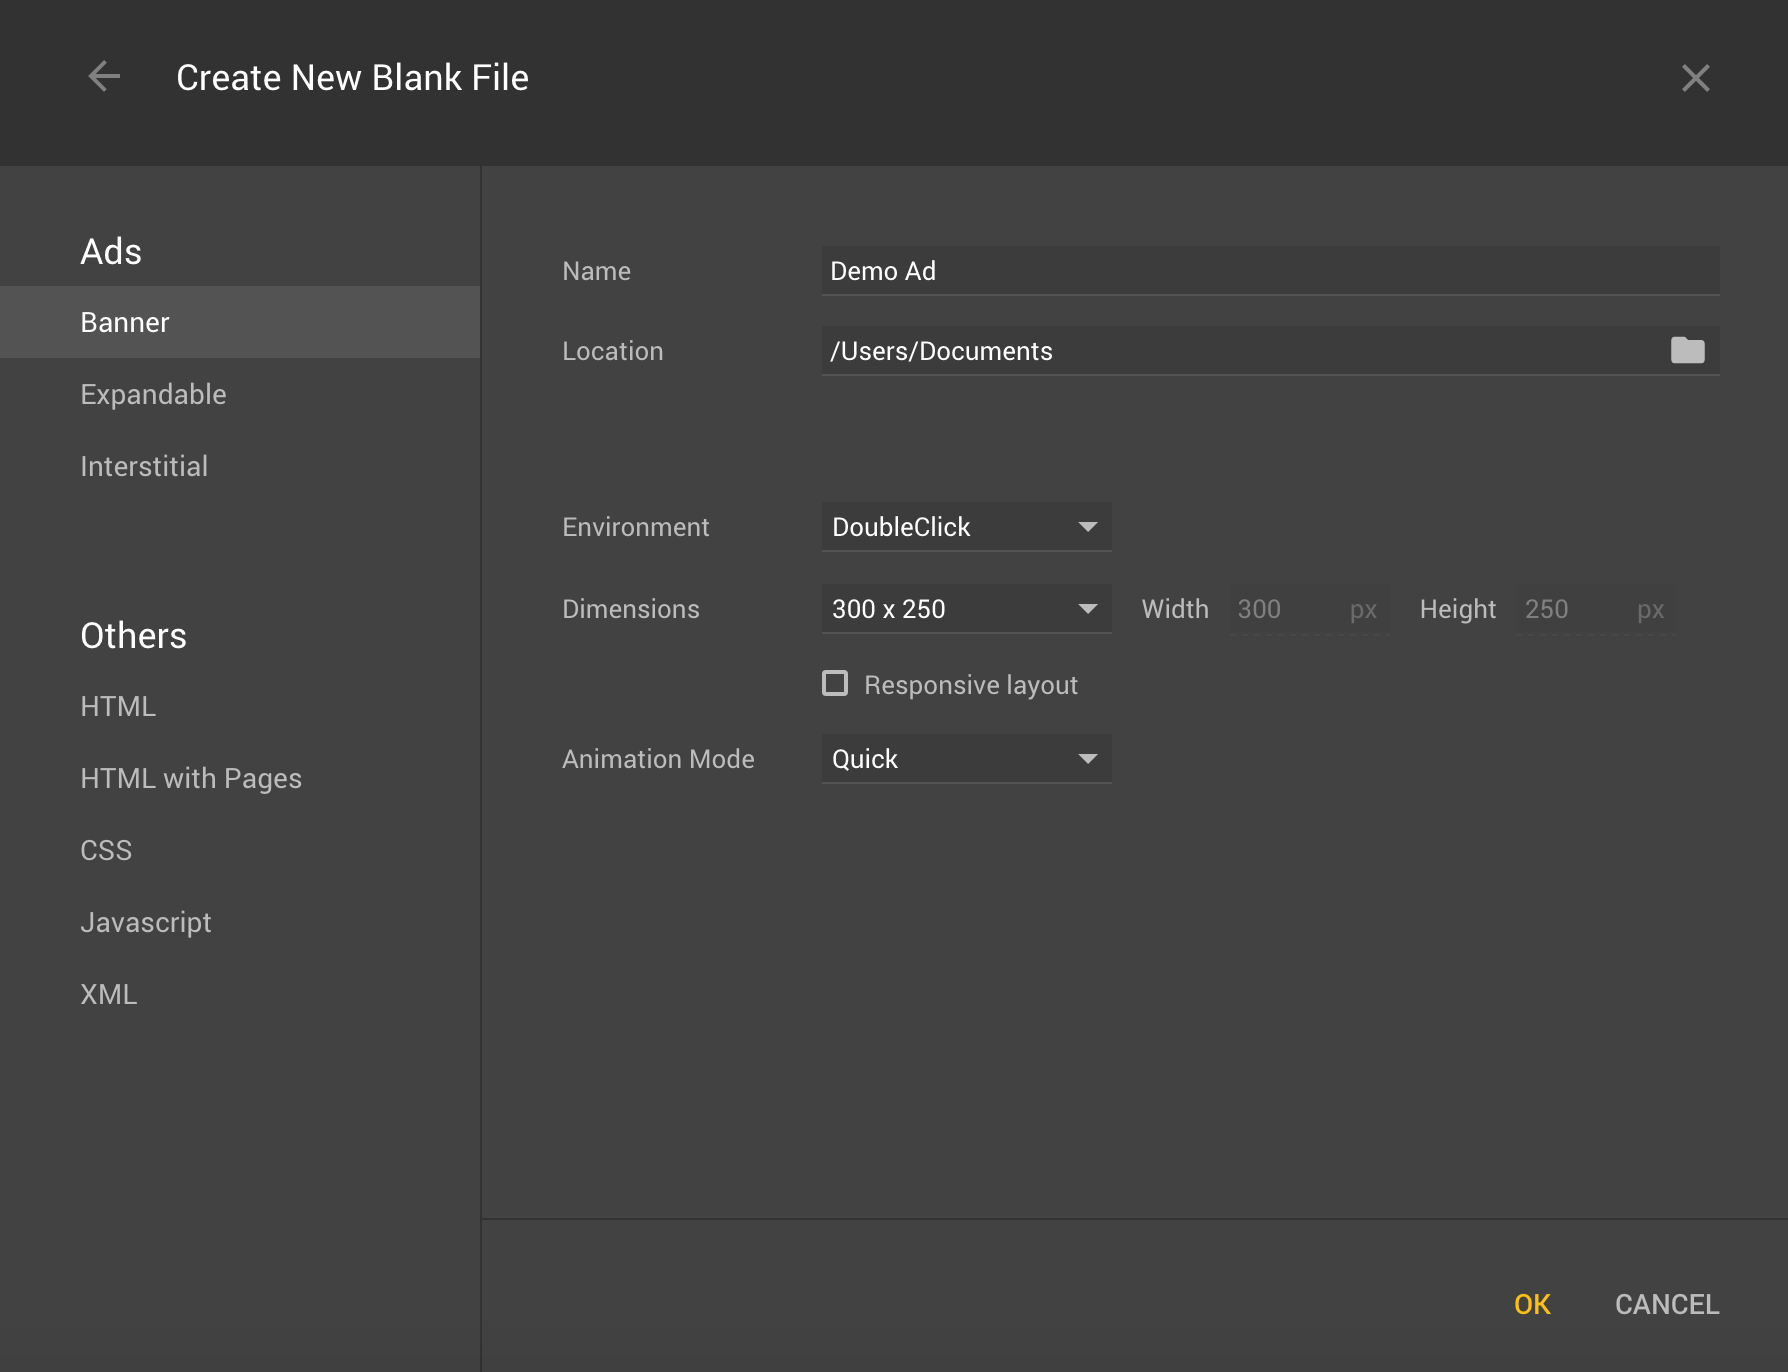
Task: Expand the Dimensions 300 x 250 dropdown
Action: (965, 609)
